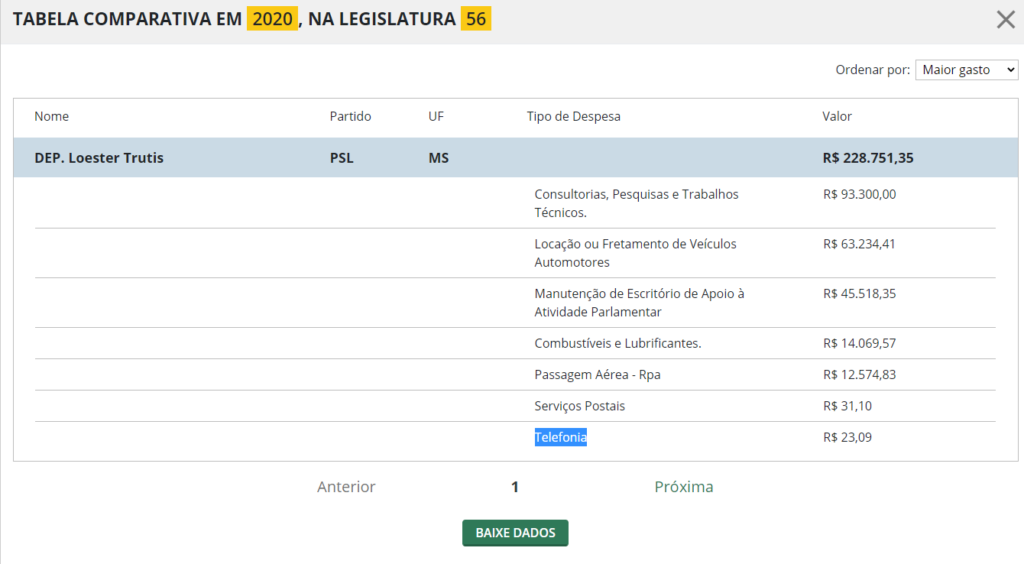Viewport: 1024px width, 564px height.
Task: Open the 'Ordenar por' Maior gasto dropdown
Action: coord(966,70)
